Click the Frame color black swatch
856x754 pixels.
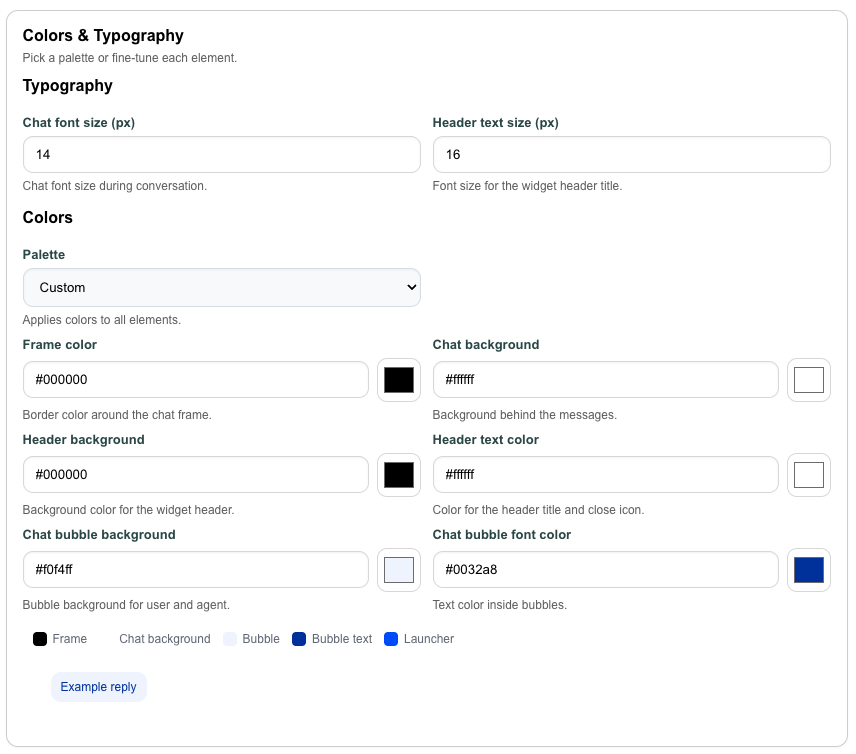click(399, 380)
